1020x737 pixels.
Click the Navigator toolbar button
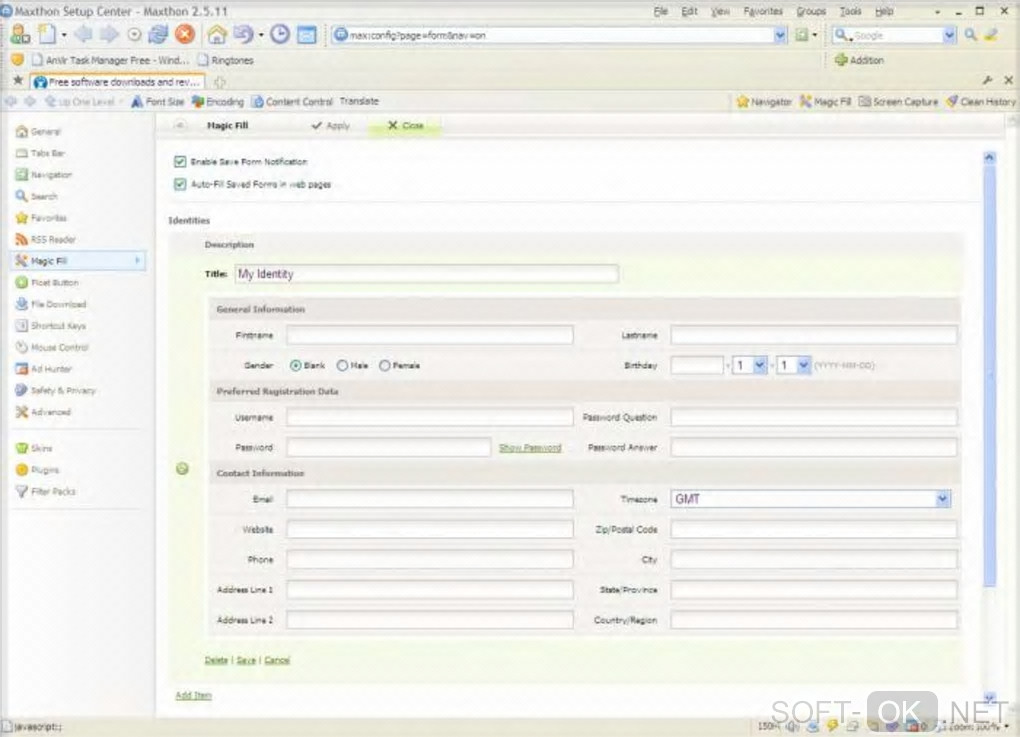tap(764, 101)
